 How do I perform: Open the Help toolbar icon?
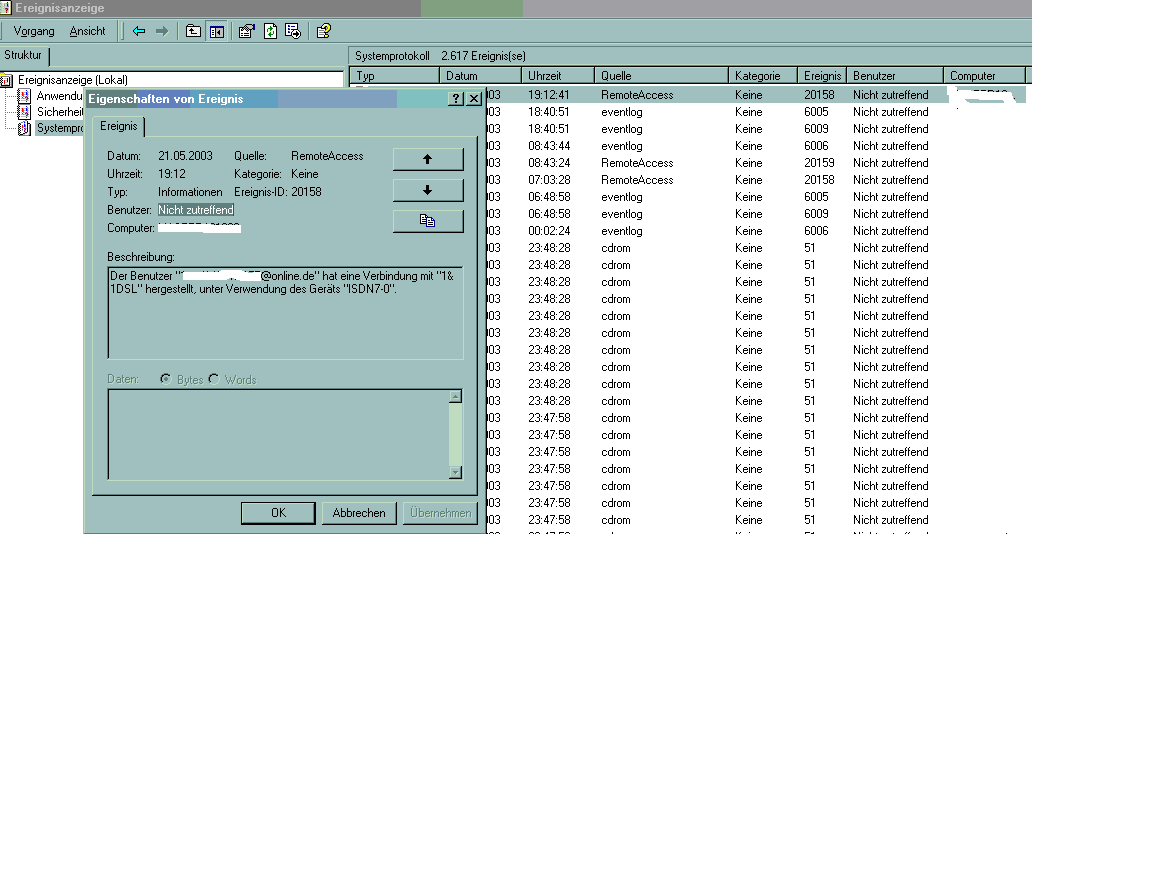[324, 31]
